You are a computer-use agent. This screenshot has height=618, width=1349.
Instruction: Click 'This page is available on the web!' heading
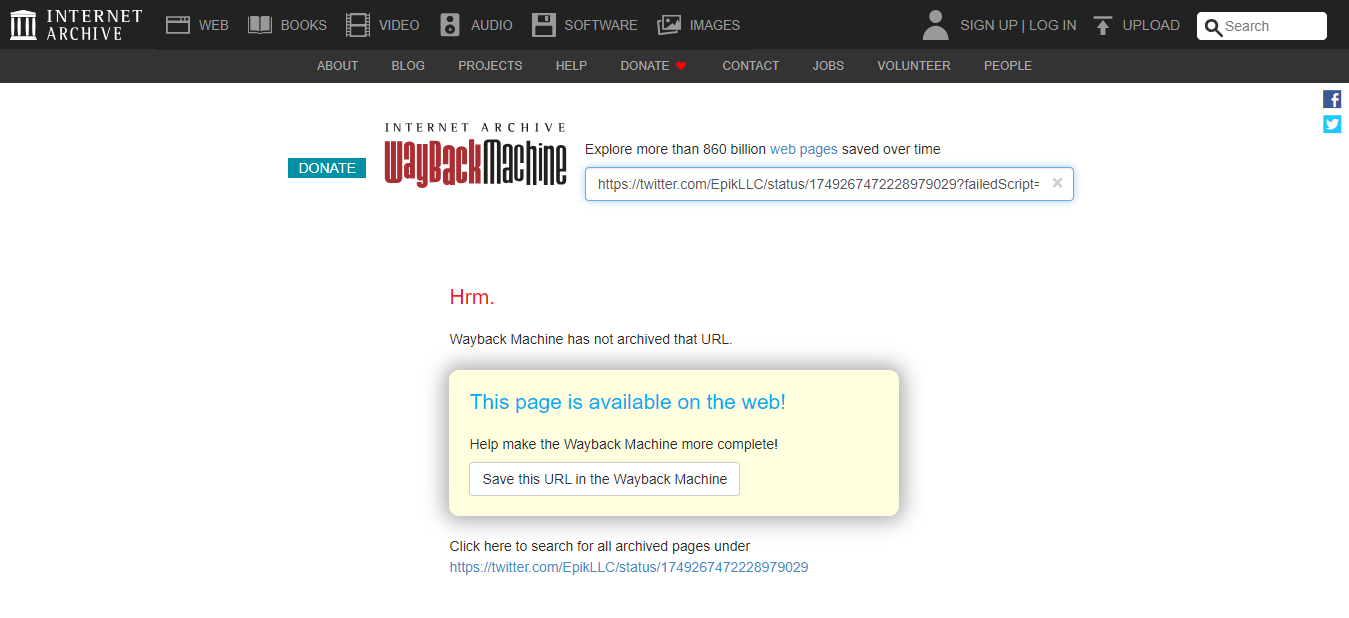click(x=628, y=402)
